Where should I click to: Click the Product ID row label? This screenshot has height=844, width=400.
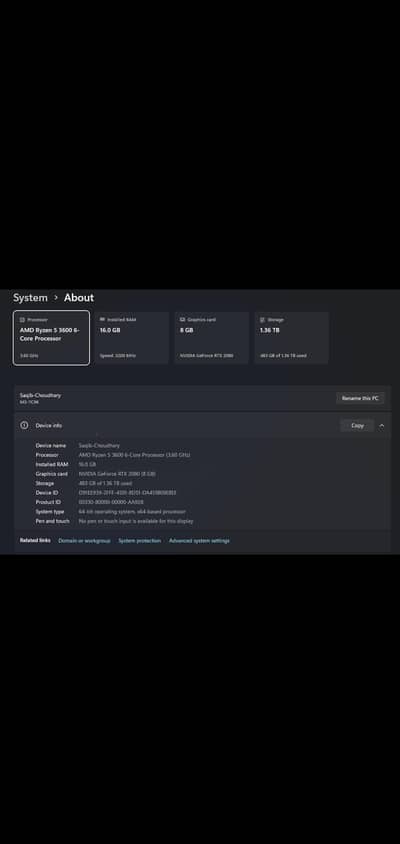[48, 502]
